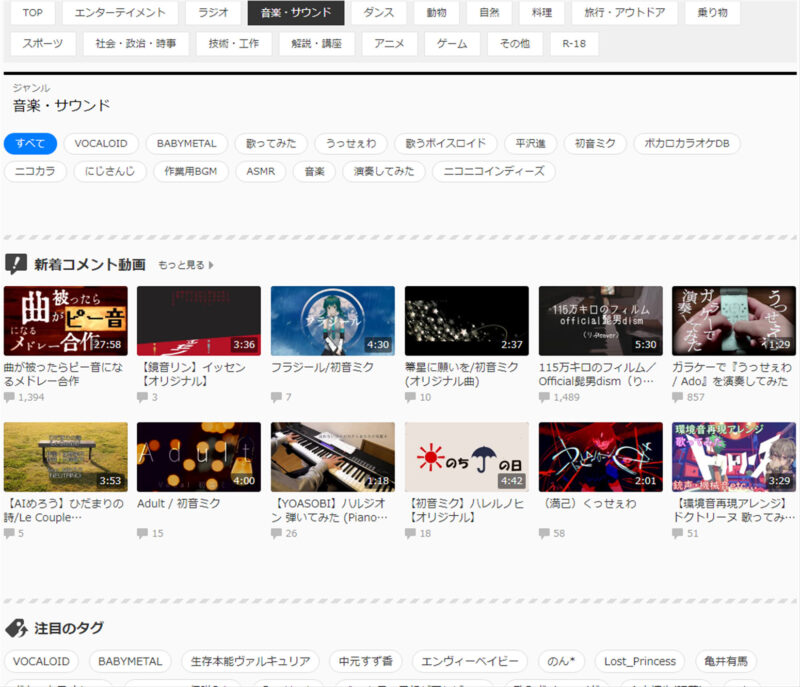This screenshot has height=687, width=800.
Task: Select 生存本能ヴァルキュリア featured tag
Action: (x=251, y=661)
